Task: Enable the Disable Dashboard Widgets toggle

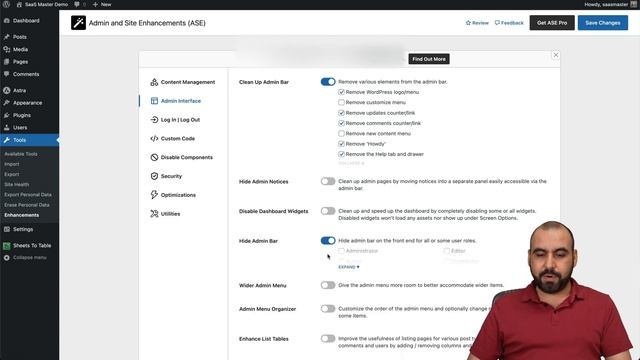Action: (328, 211)
